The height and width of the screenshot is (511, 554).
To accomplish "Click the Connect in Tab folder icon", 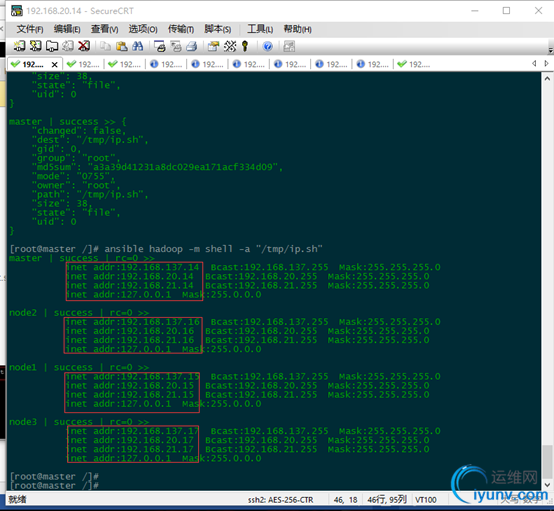I will tap(52, 46).
